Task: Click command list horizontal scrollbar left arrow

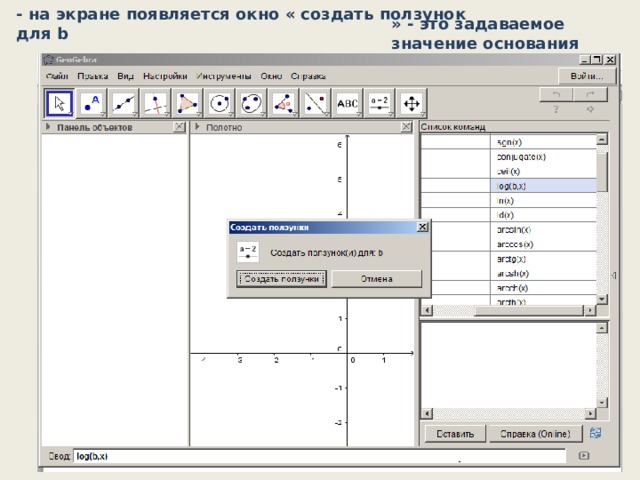Action: coord(427,310)
